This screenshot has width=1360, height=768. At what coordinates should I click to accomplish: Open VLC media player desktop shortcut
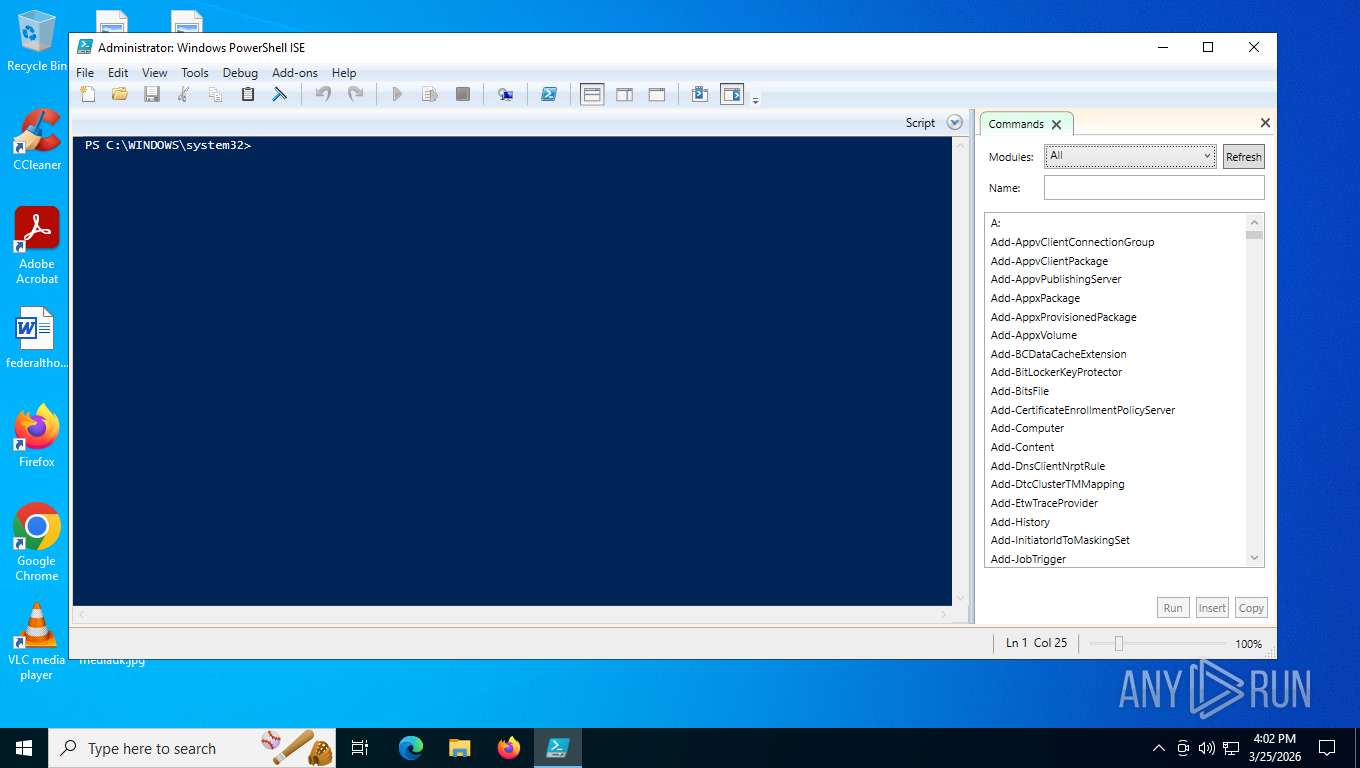(x=37, y=641)
